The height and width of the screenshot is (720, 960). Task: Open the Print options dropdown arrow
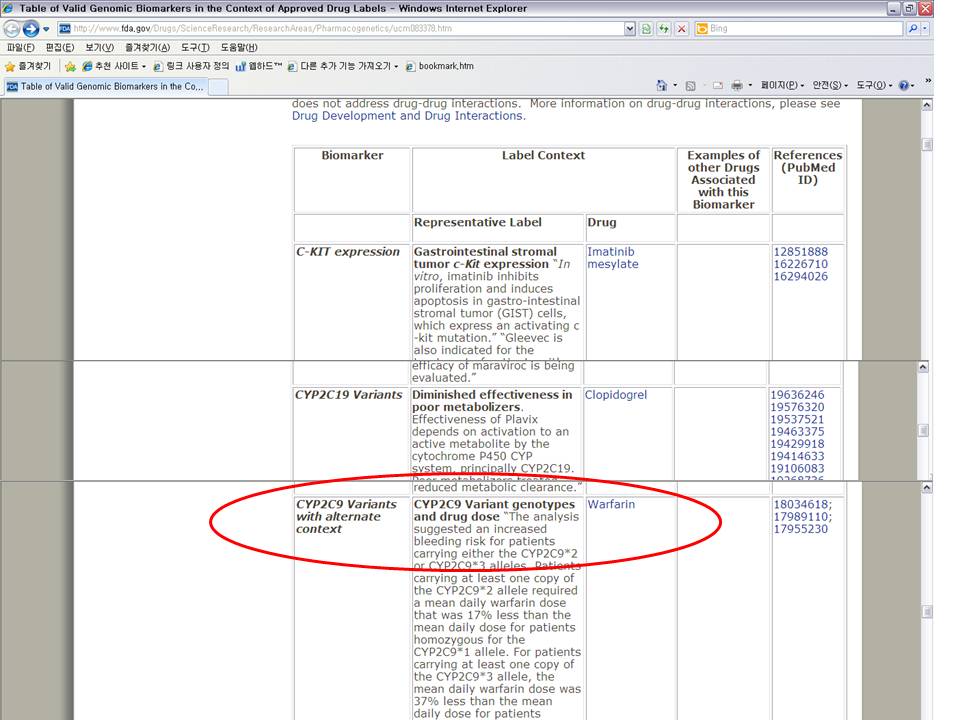click(x=750, y=85)
